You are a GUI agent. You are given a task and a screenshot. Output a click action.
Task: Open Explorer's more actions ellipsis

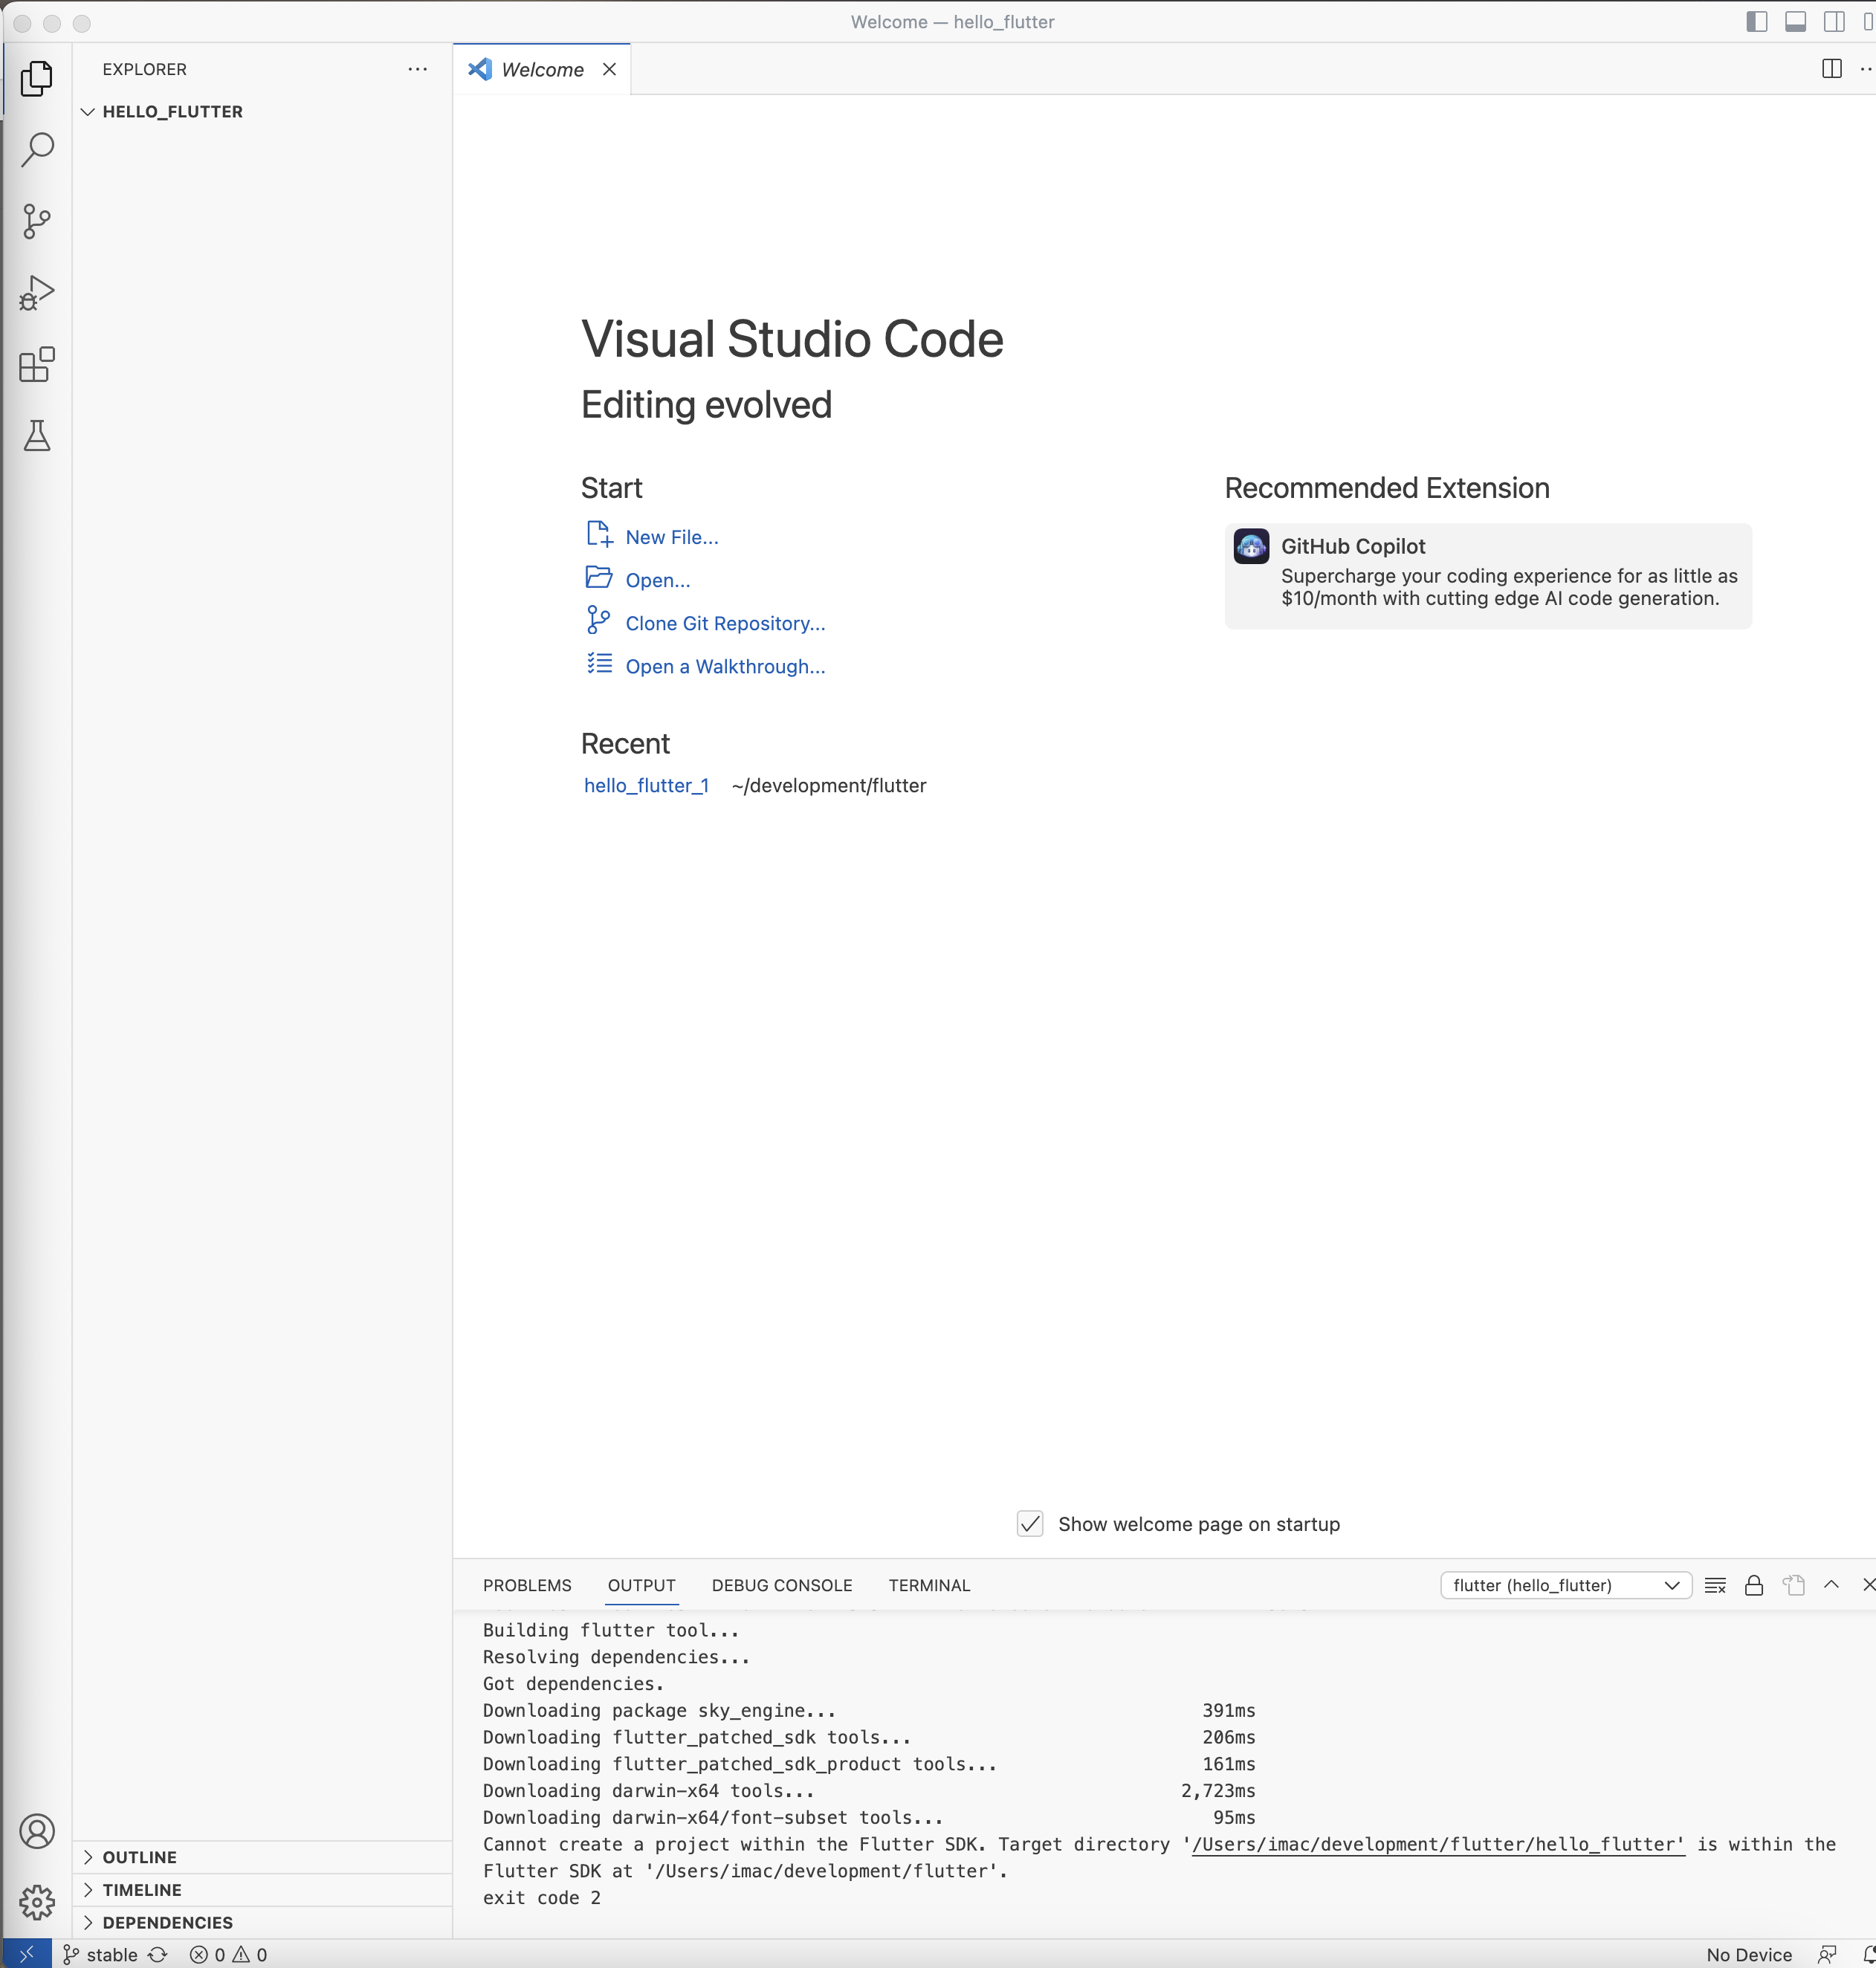tap(418, 69)
